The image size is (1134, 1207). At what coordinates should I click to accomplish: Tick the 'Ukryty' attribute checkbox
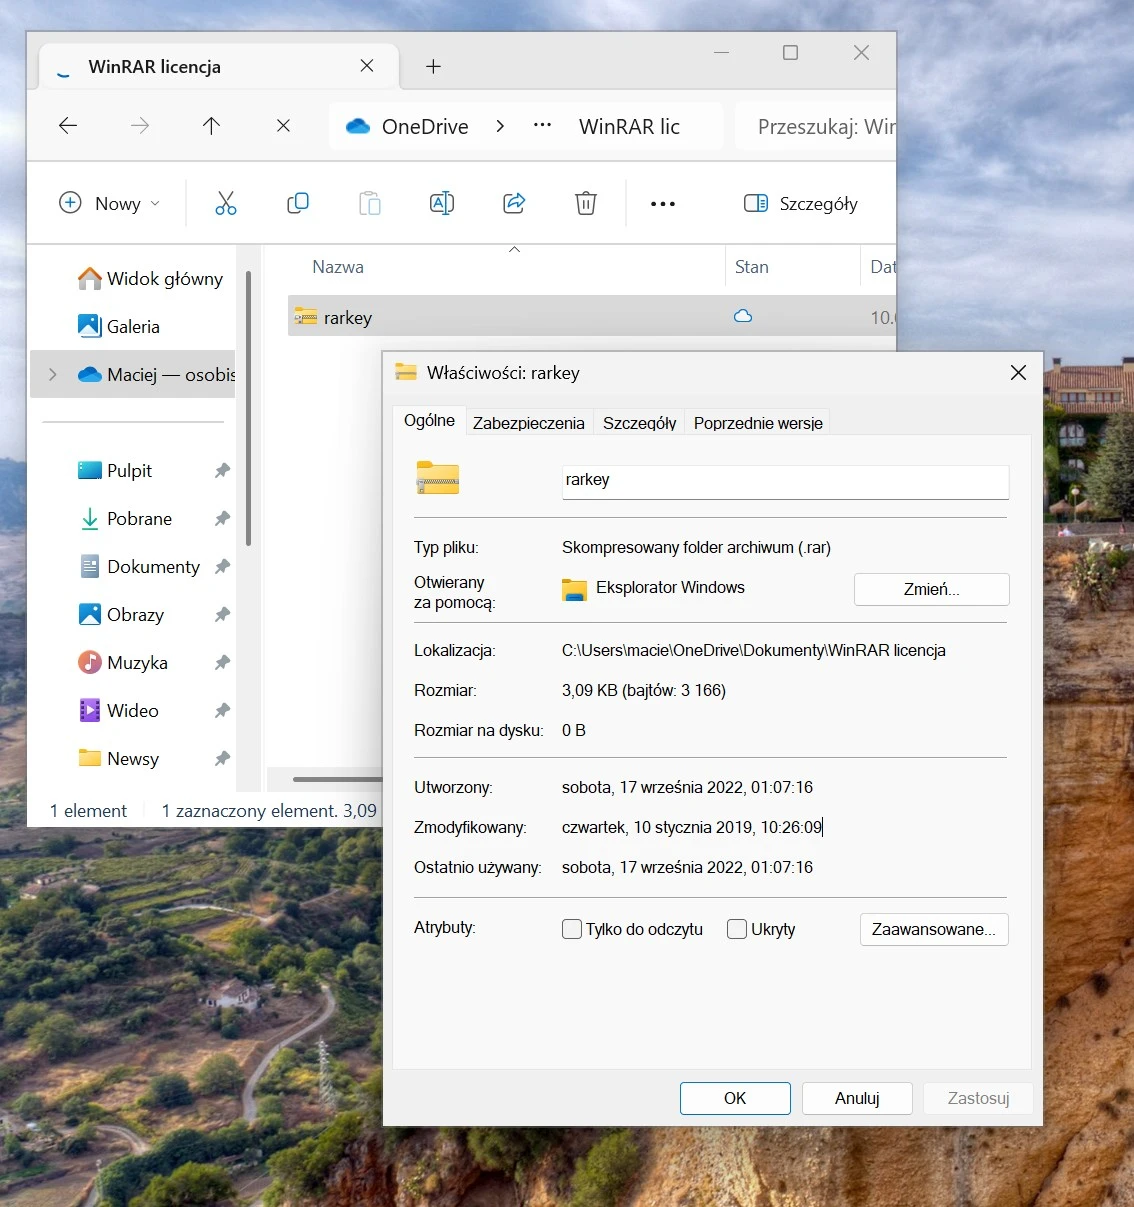(x=737, y=929)
